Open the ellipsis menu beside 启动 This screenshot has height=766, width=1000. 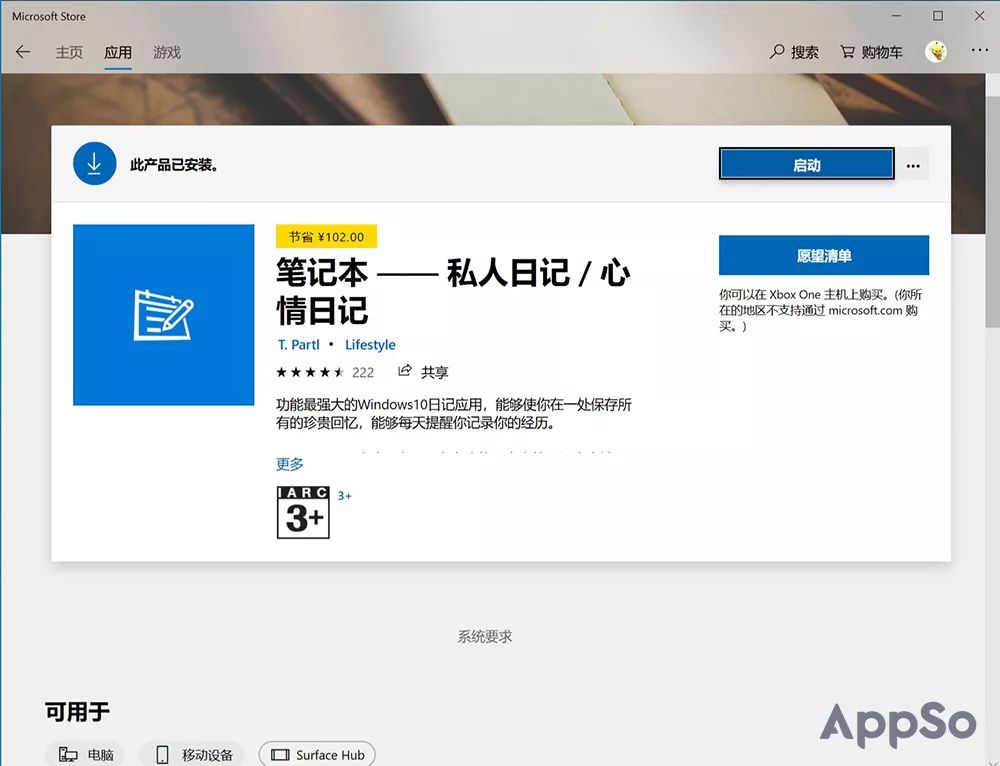(x=913, y=165)
